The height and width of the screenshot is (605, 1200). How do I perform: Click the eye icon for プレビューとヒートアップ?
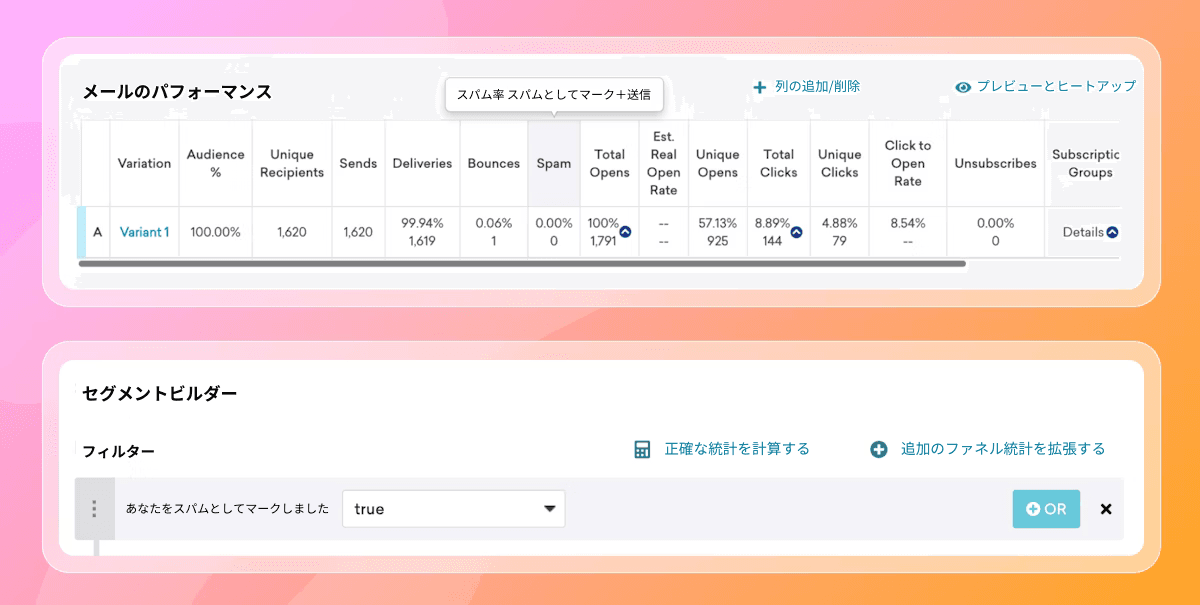[963, 87]
